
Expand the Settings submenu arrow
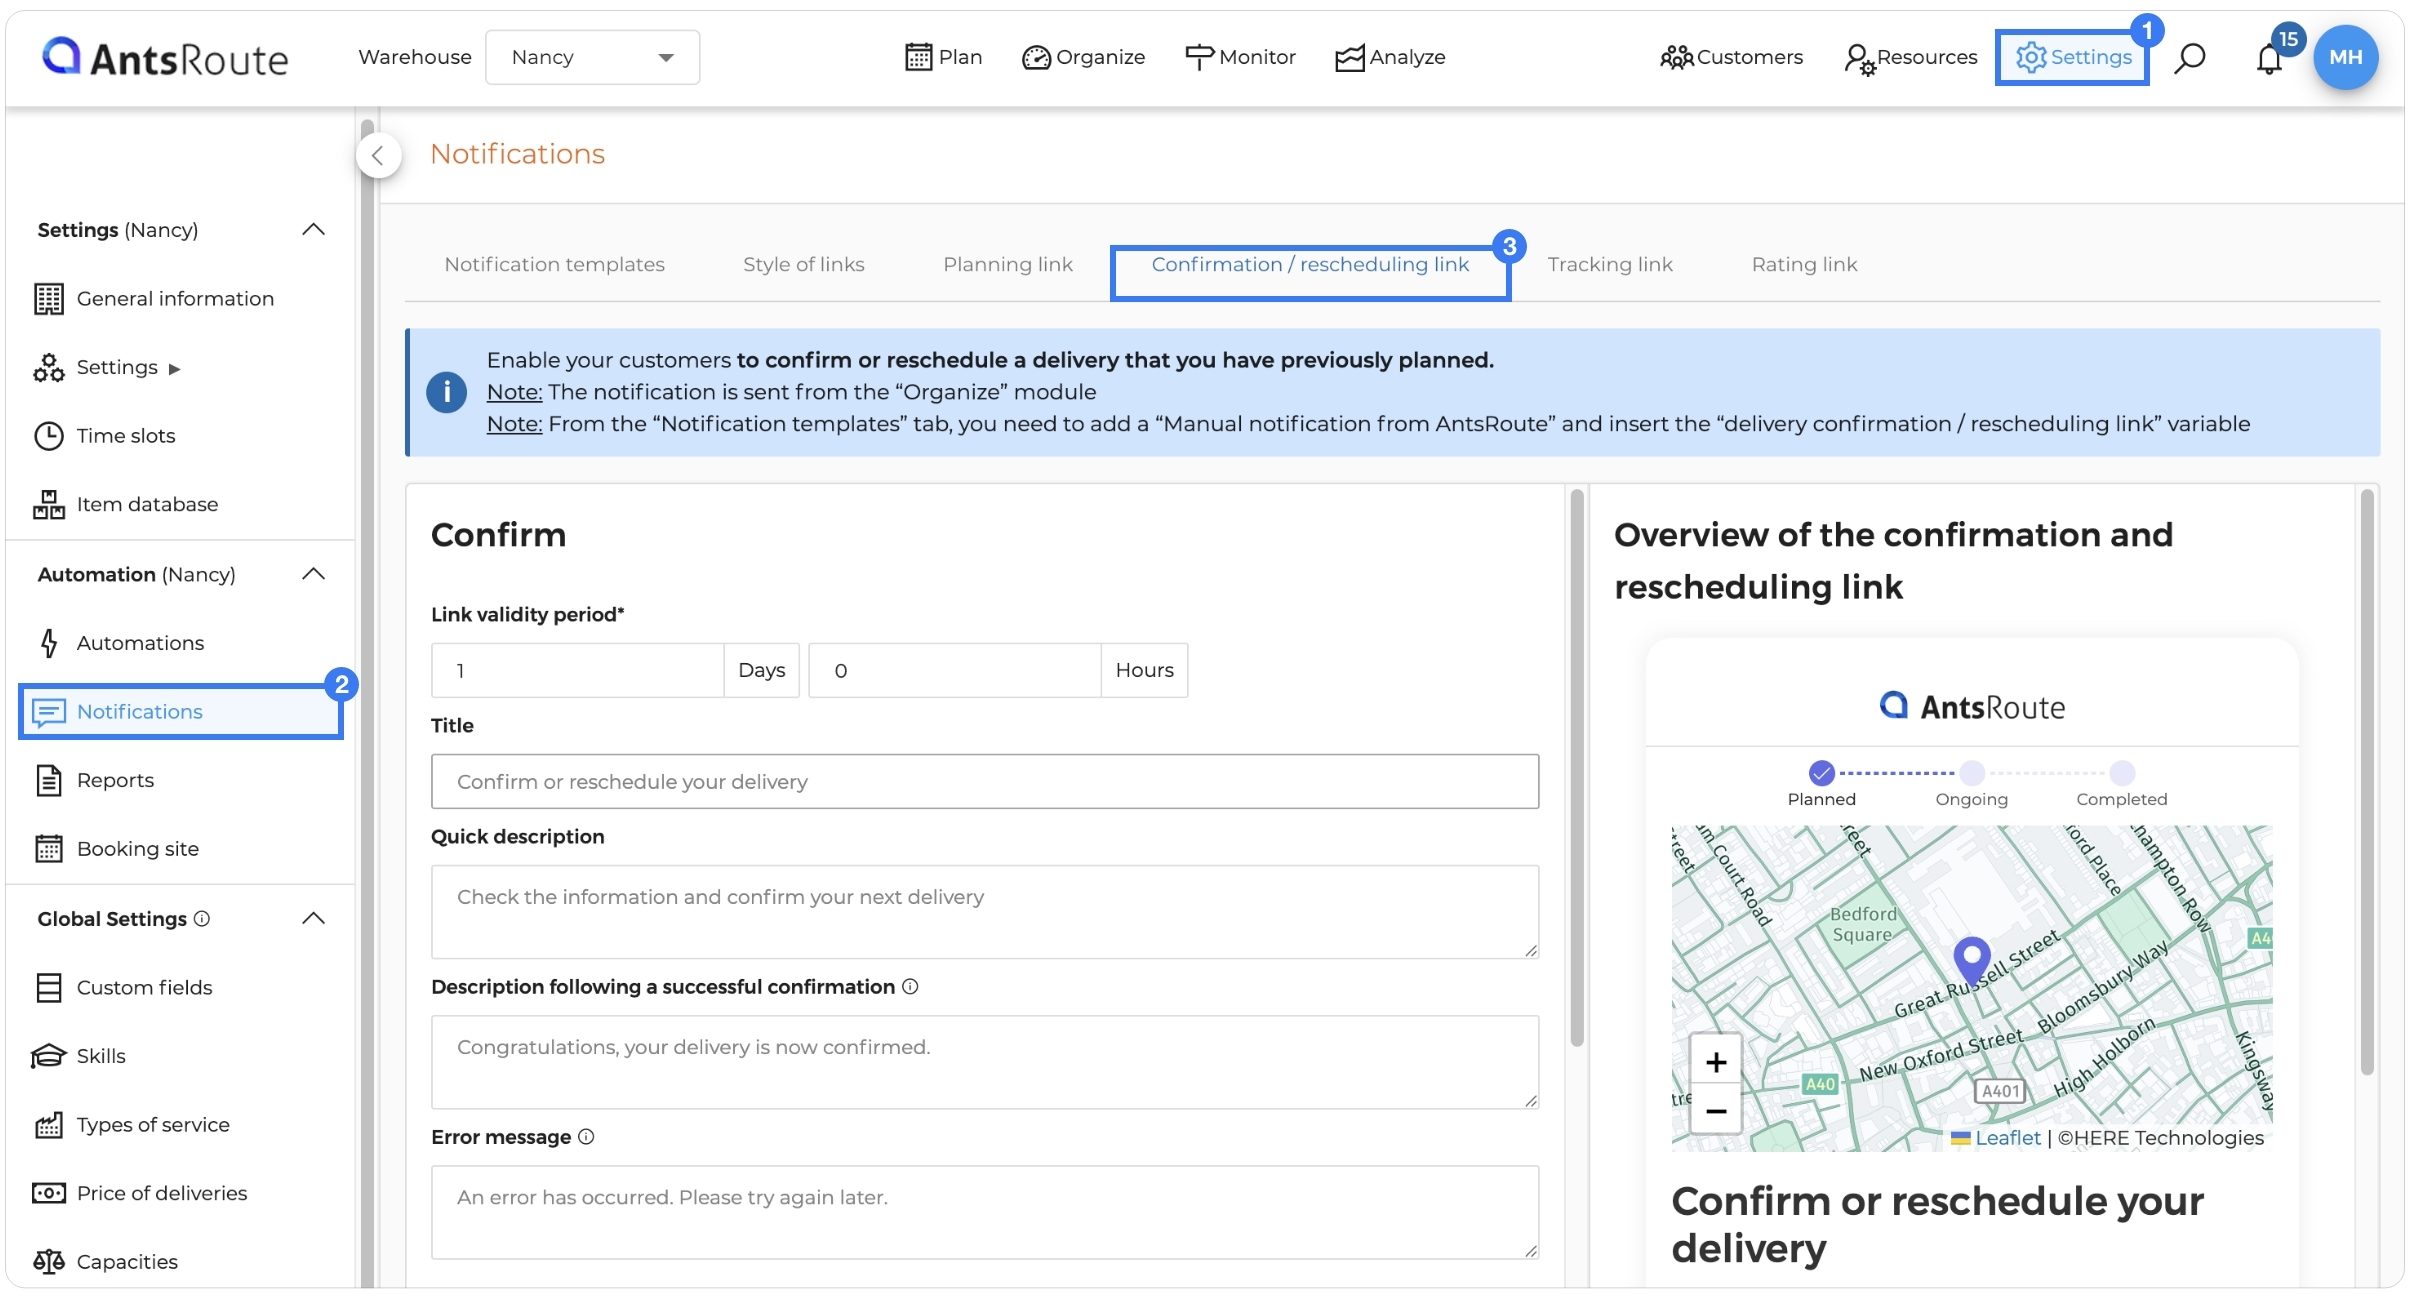point(174,368)
